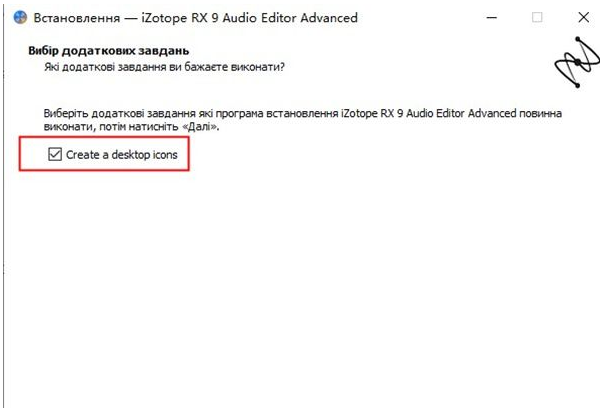Click the instruction paragraph starting 'Виберіть додаткові завдання'
The image size is (604, 410).
click(302, 120)
